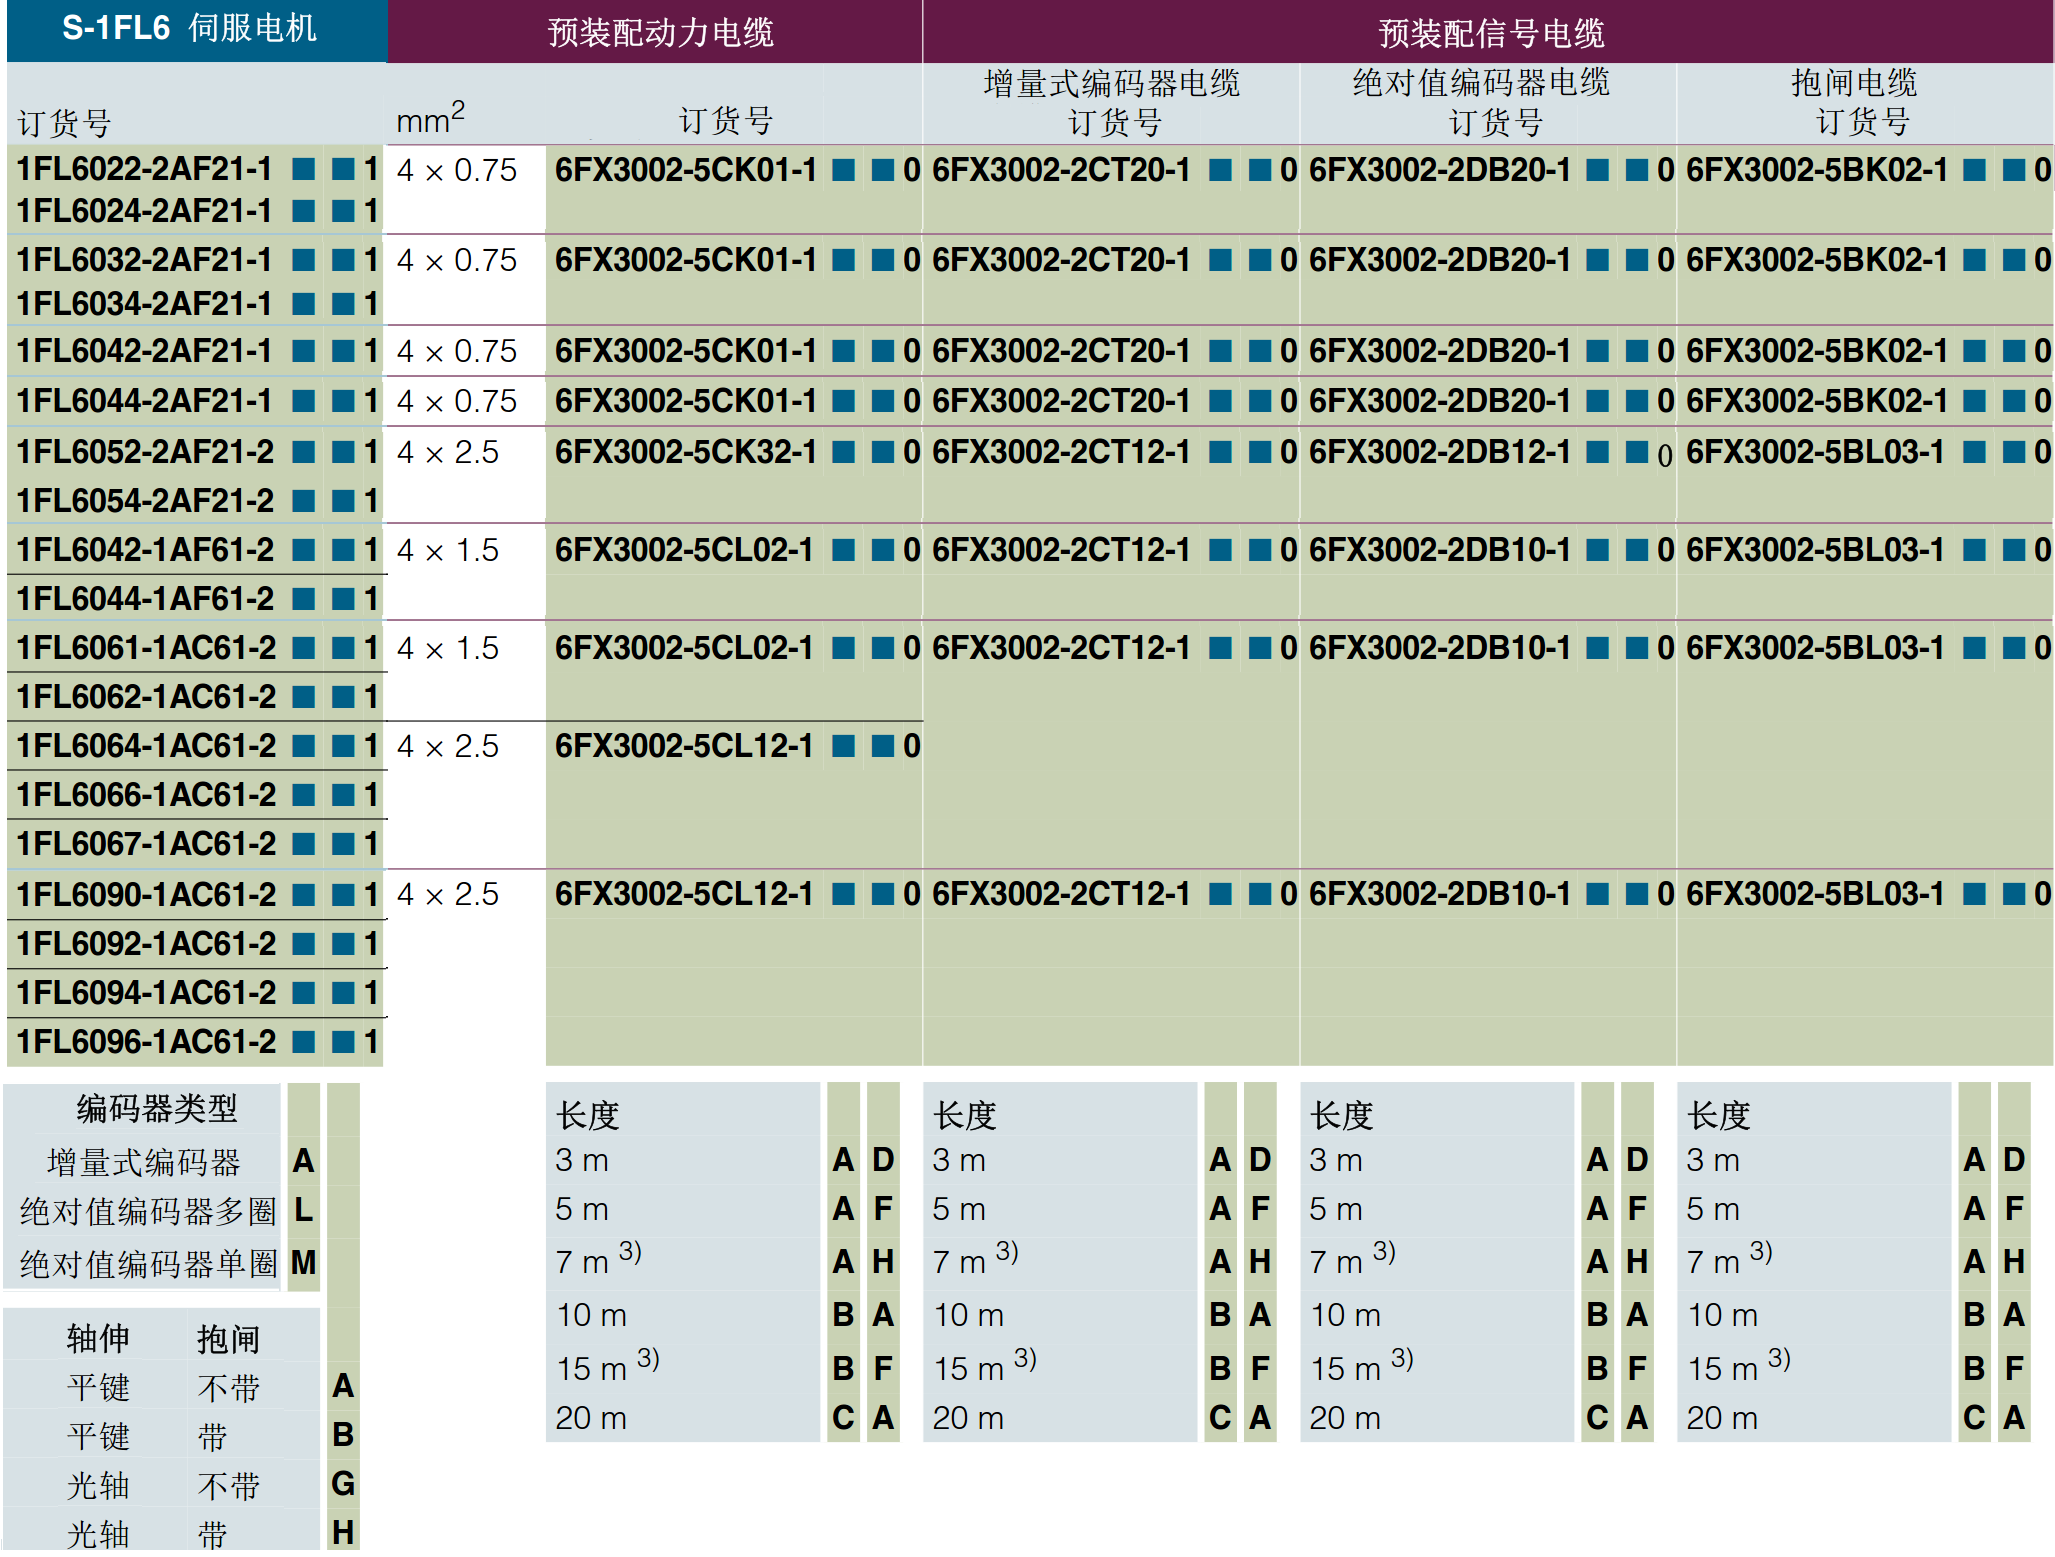The height and width of the screenshot is (1557, 2055).
Task: Select single-turn absolute encoder code letter M
Action: [x=303, y=1262]
